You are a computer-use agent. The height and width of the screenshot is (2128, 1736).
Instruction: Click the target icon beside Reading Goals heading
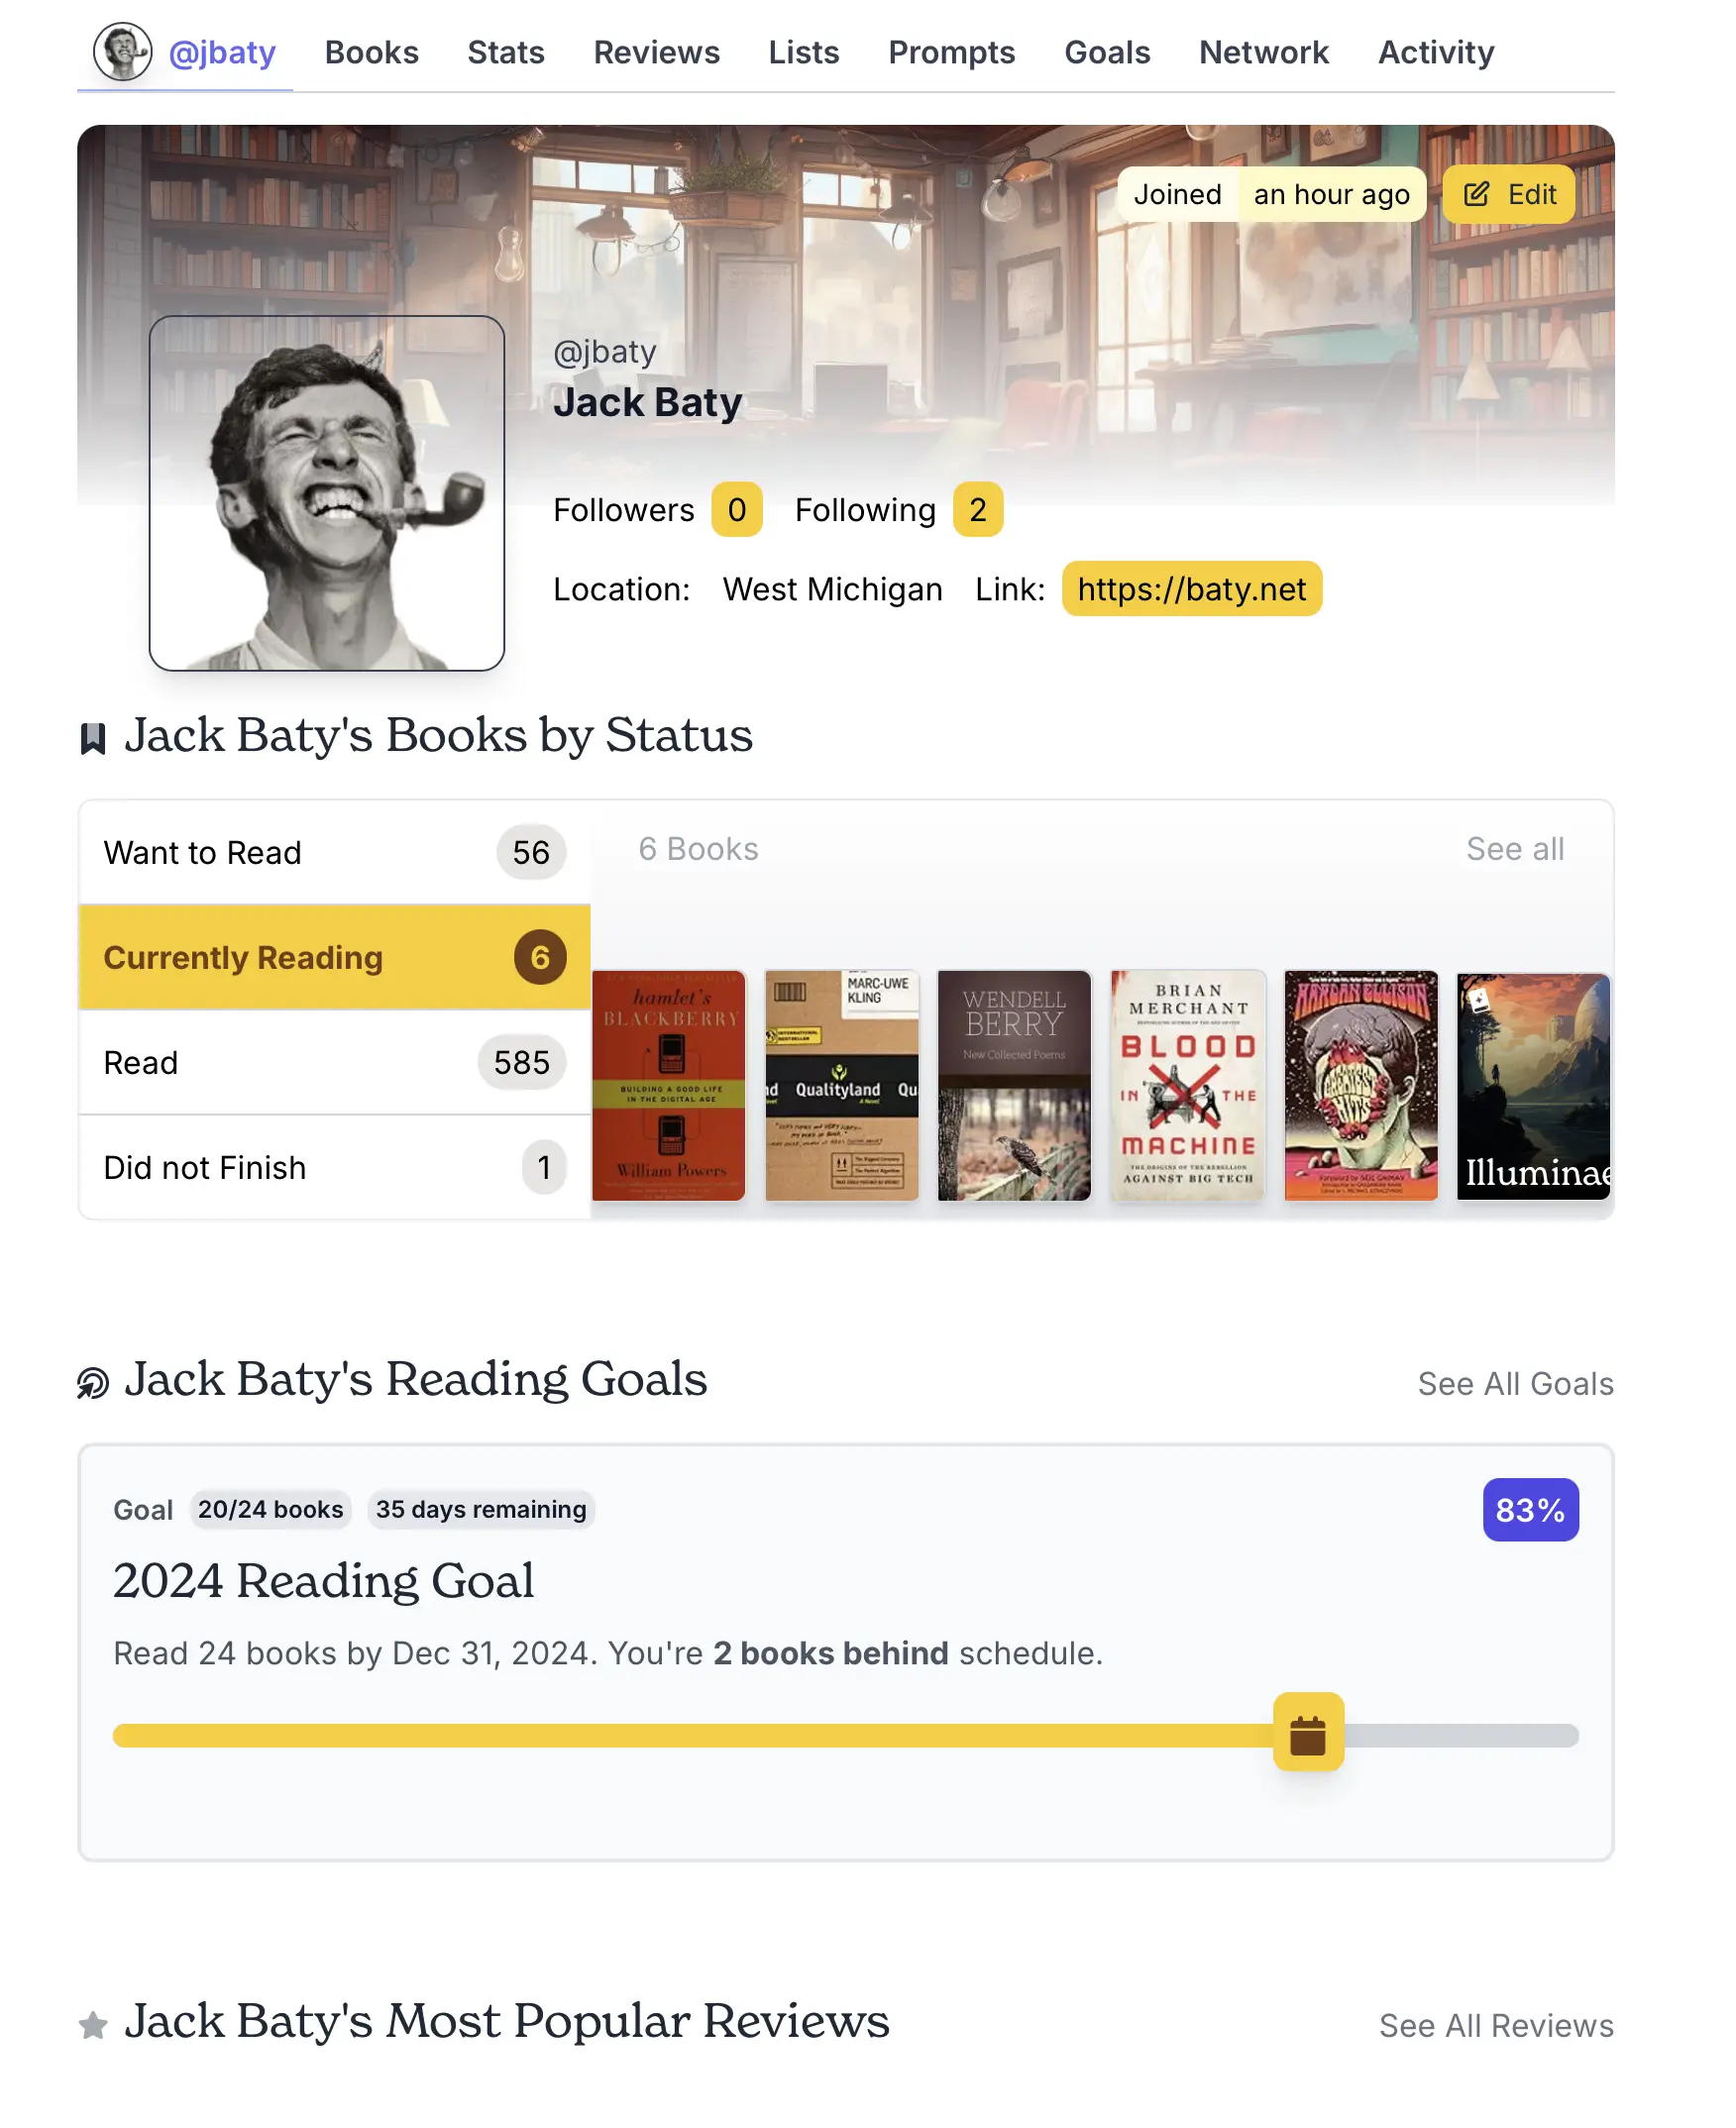pos(93,1383)
